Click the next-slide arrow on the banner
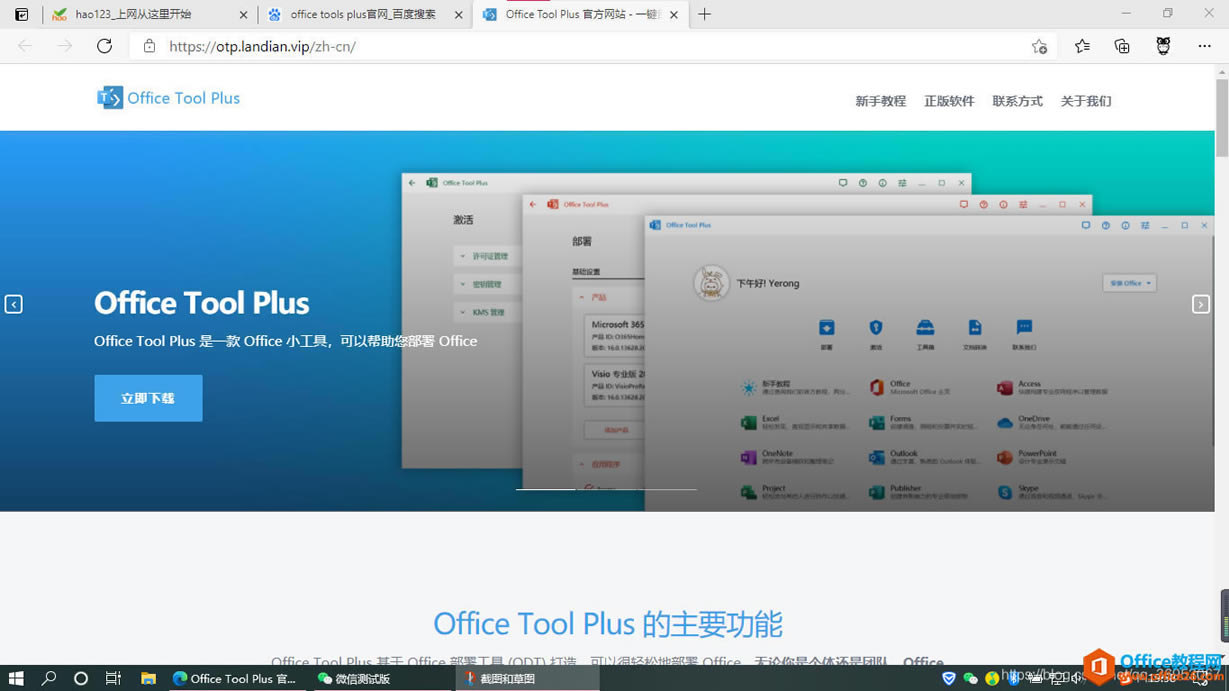Image resolution: width=1229 pixels, height=691 pixels. pos(1200,304)
